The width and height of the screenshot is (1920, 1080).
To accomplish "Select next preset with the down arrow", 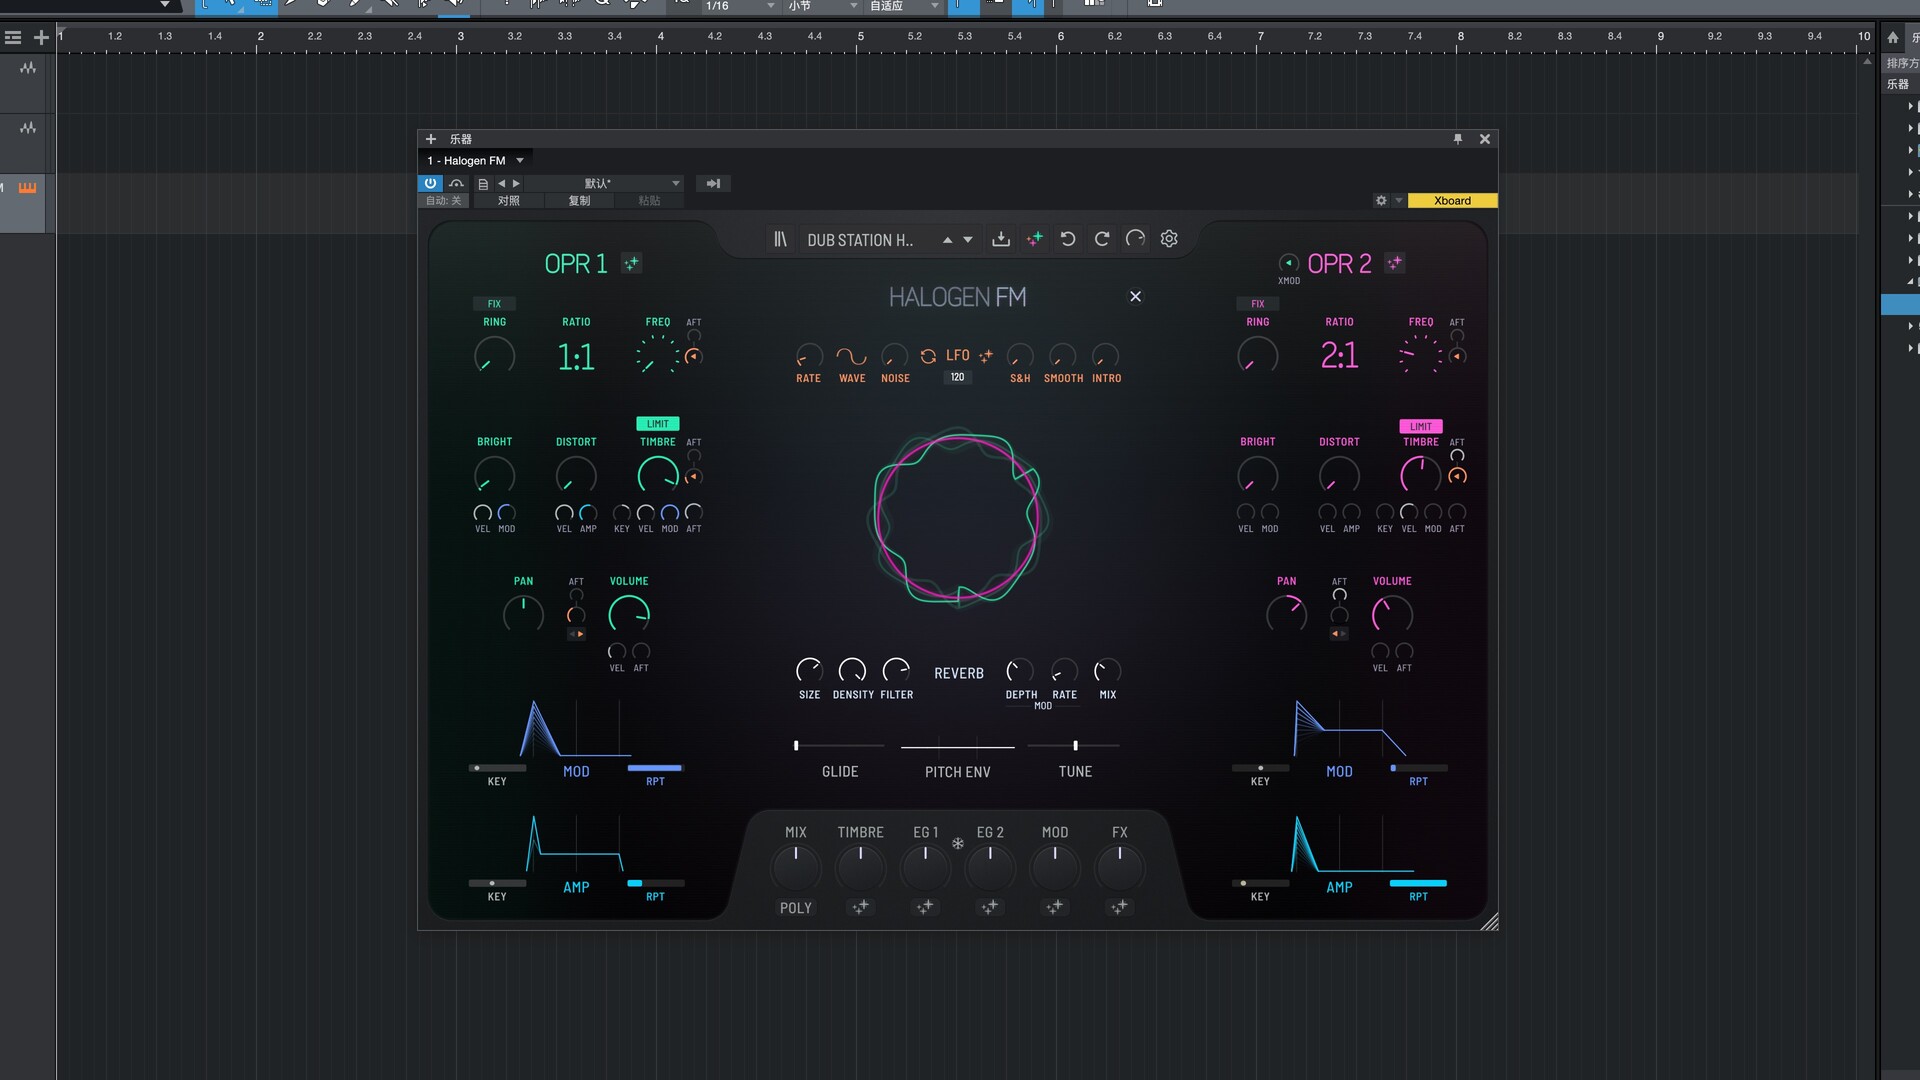I will click(x=968, y=240).
